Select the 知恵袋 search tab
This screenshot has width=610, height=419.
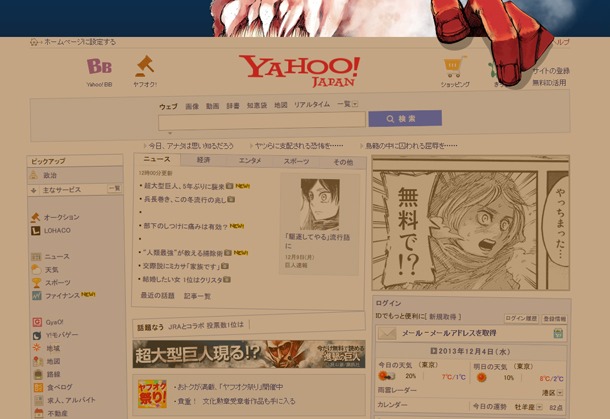click(x=257, y=105)
